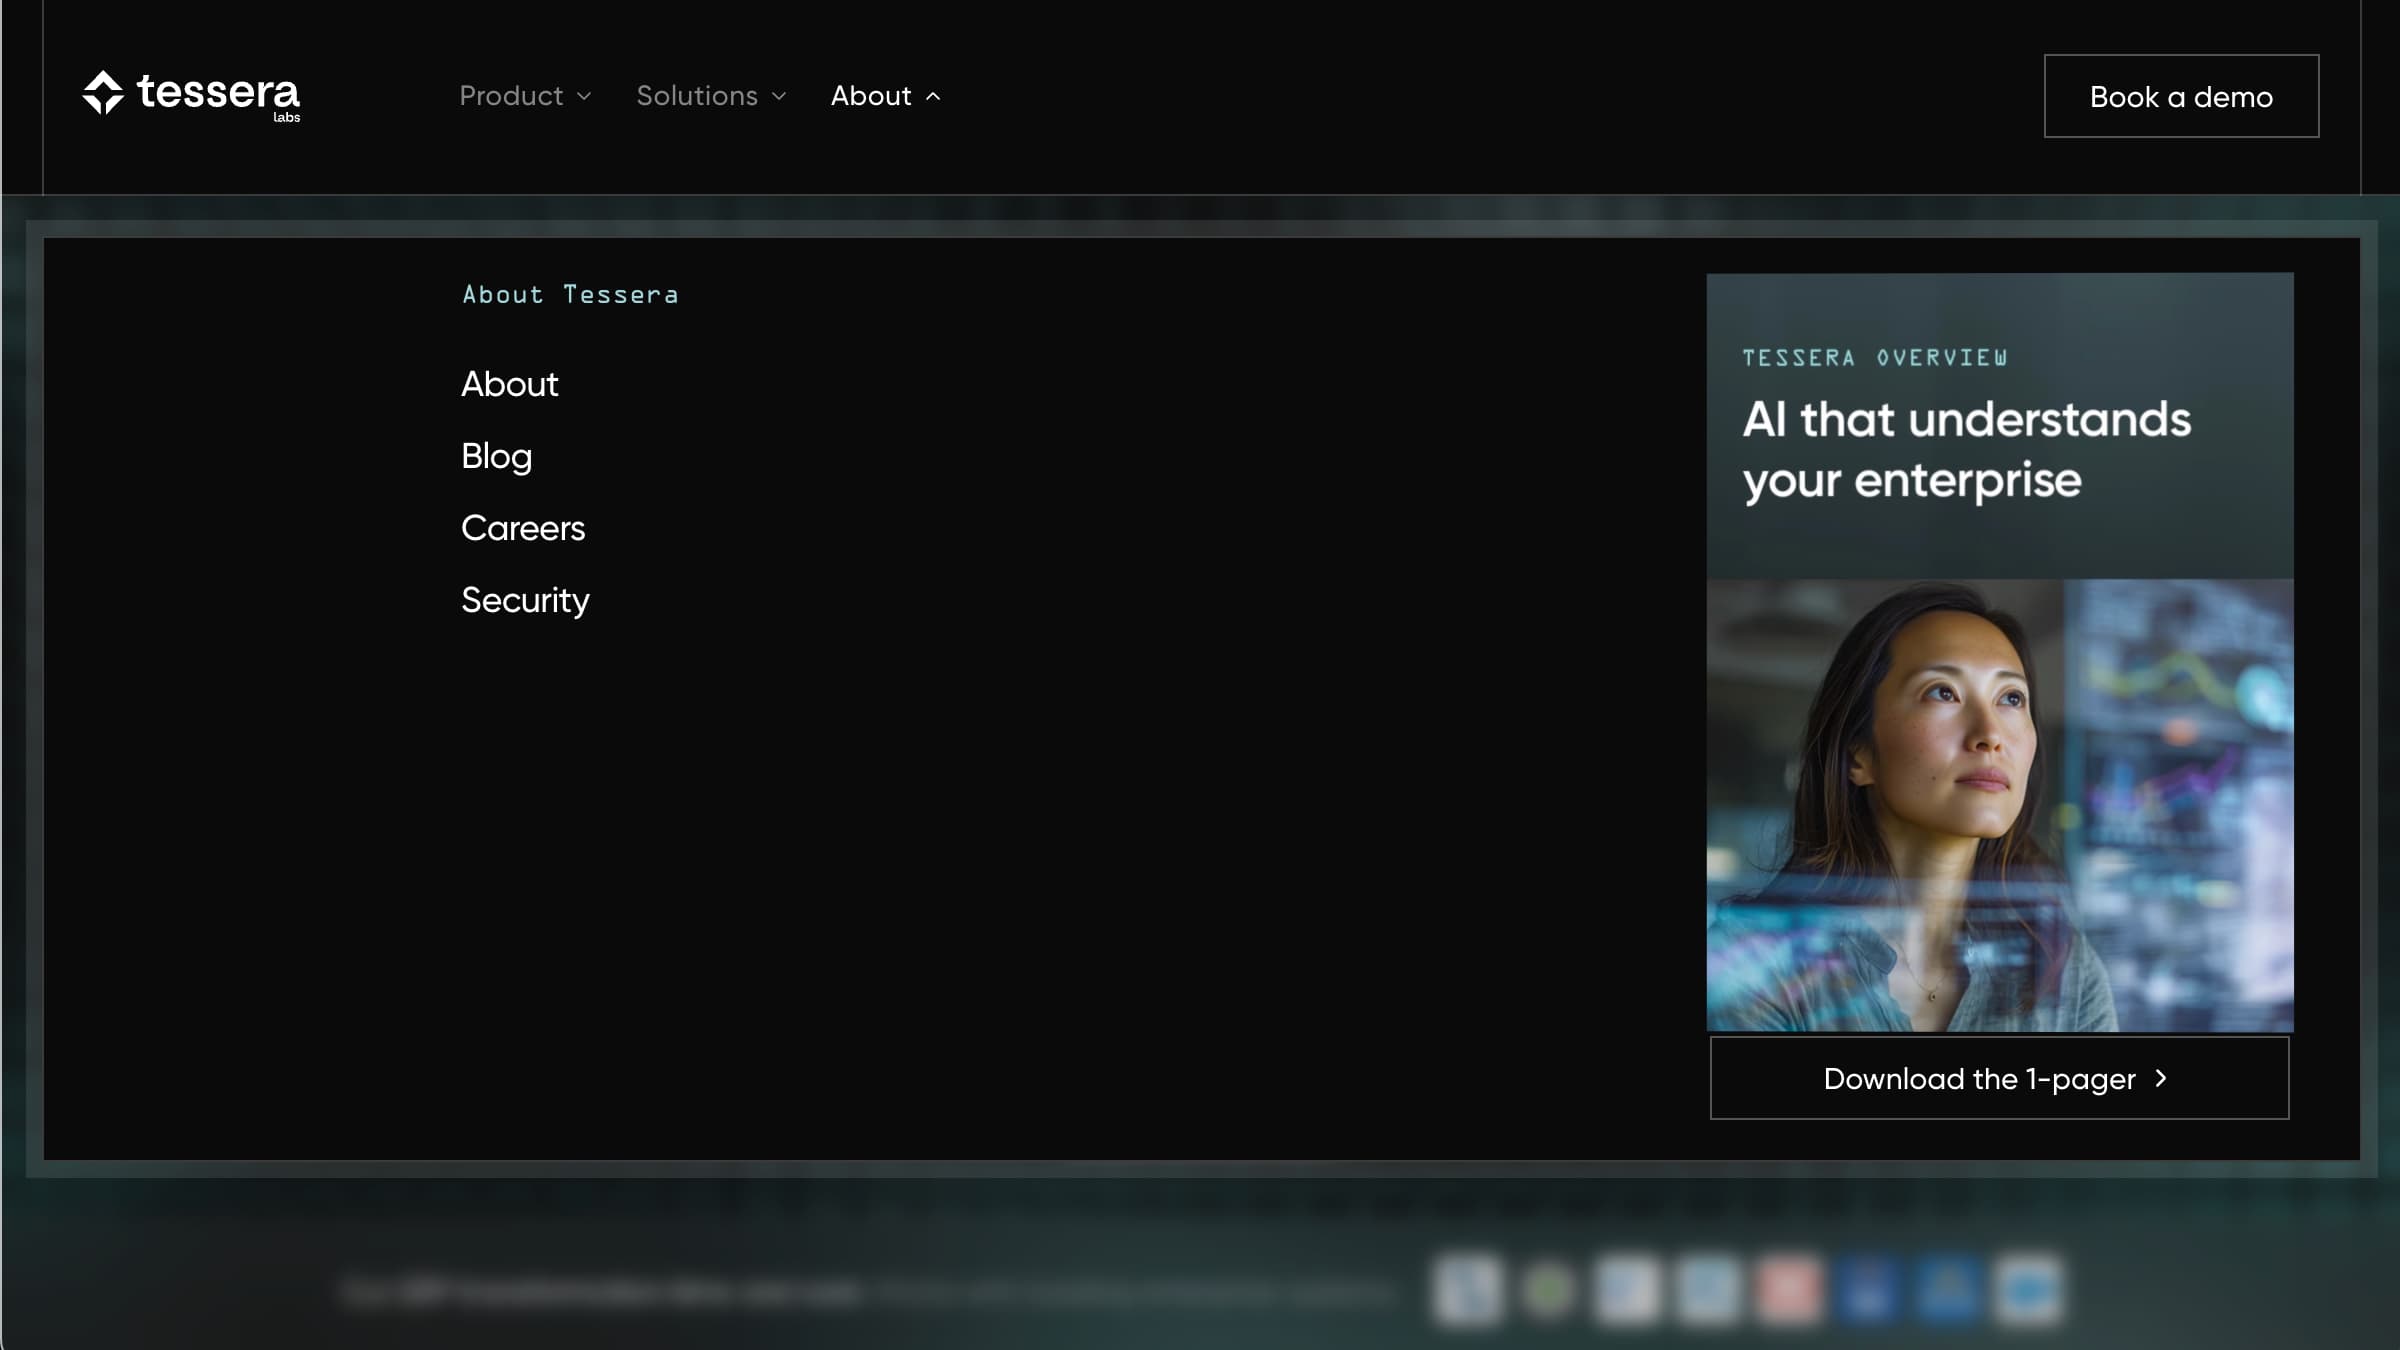Image resolution: width=2400 pixels, height=1350 pixels.
Task: Click the TESSERA OVERVIEW label
Action: point(1874,358)
